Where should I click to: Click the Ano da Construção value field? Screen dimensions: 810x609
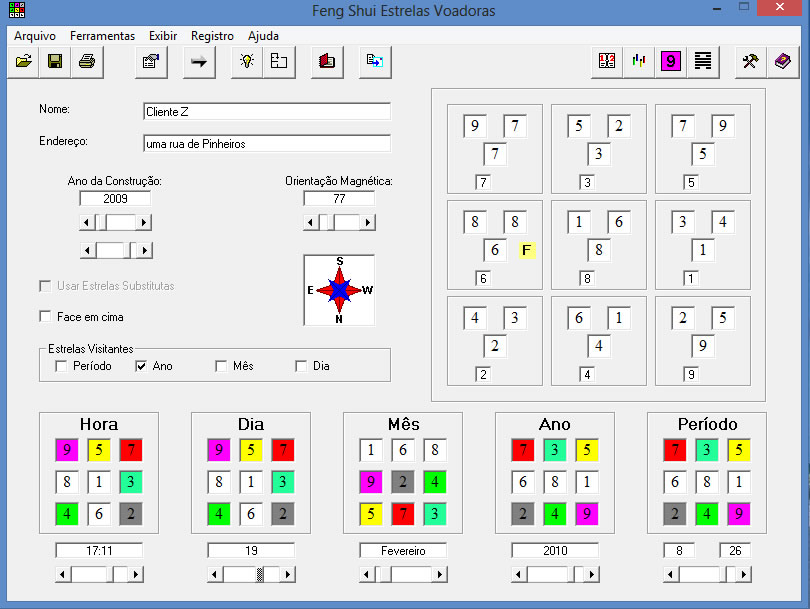[x=115, y=198]
